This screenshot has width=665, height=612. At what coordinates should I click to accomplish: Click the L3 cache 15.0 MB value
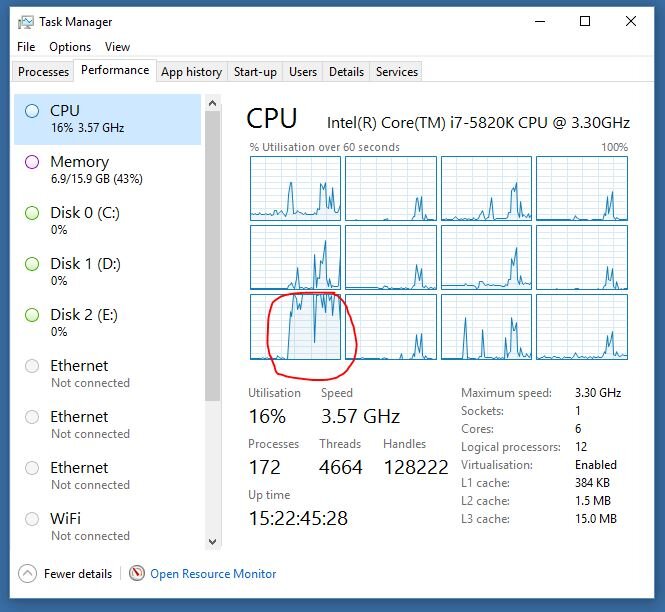[596, 519]
